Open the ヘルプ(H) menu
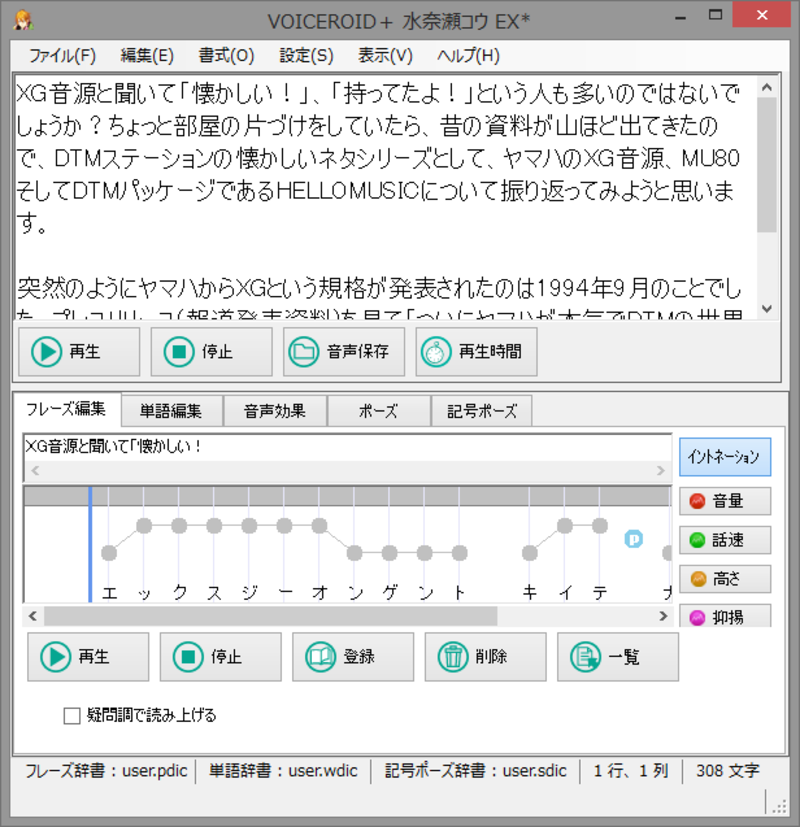The width and height of the screenshot is (800, 827). click(x=468, y=55)
